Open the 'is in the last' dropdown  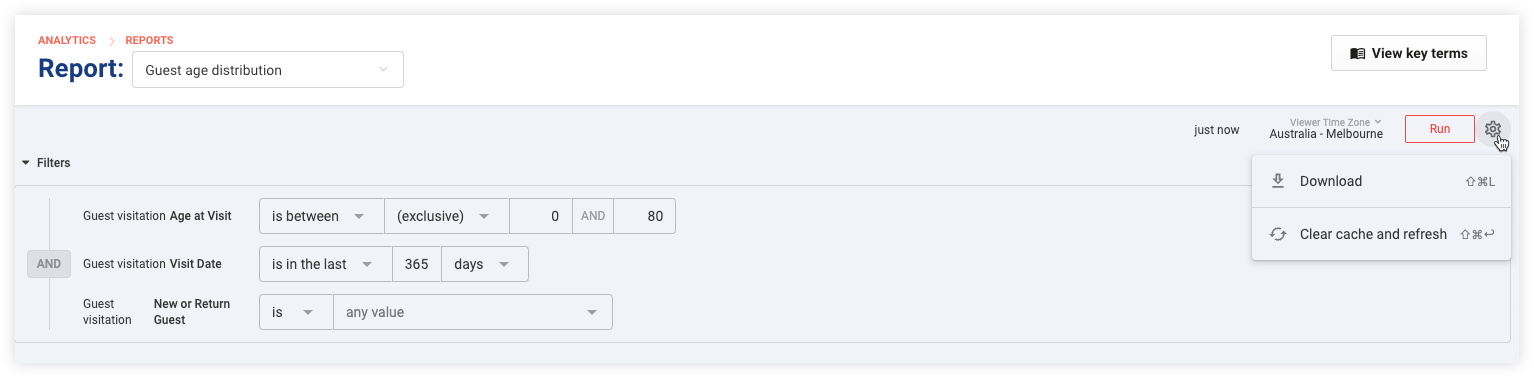coord(326,264)
